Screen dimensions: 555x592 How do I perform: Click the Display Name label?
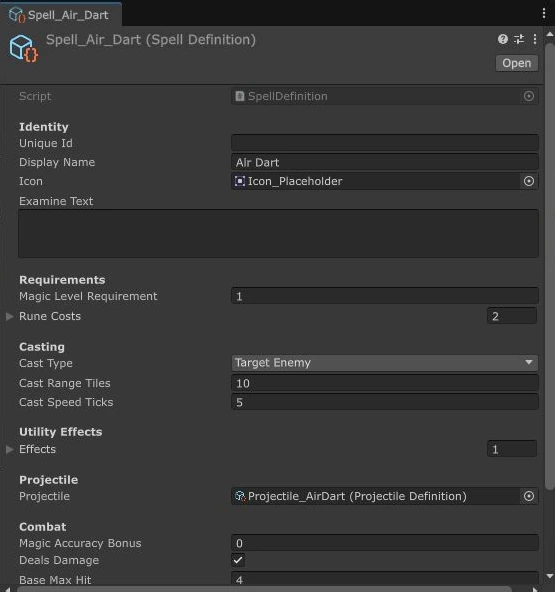57,162
